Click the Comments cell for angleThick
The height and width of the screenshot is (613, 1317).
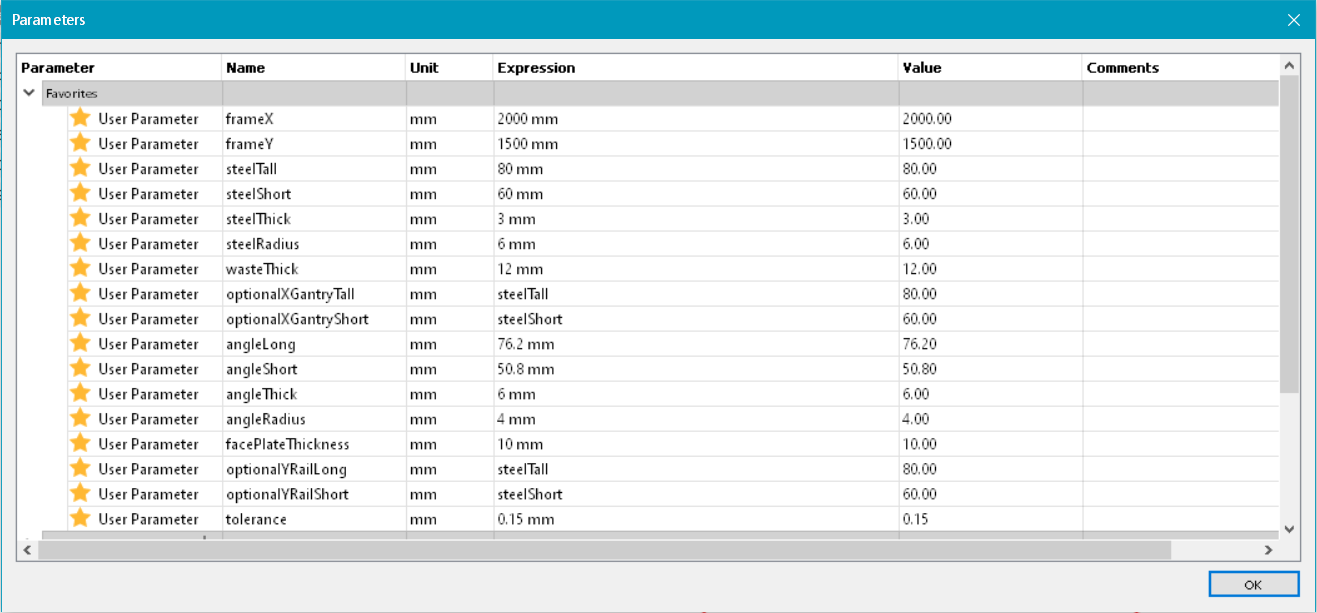(x=1180, y=393)
